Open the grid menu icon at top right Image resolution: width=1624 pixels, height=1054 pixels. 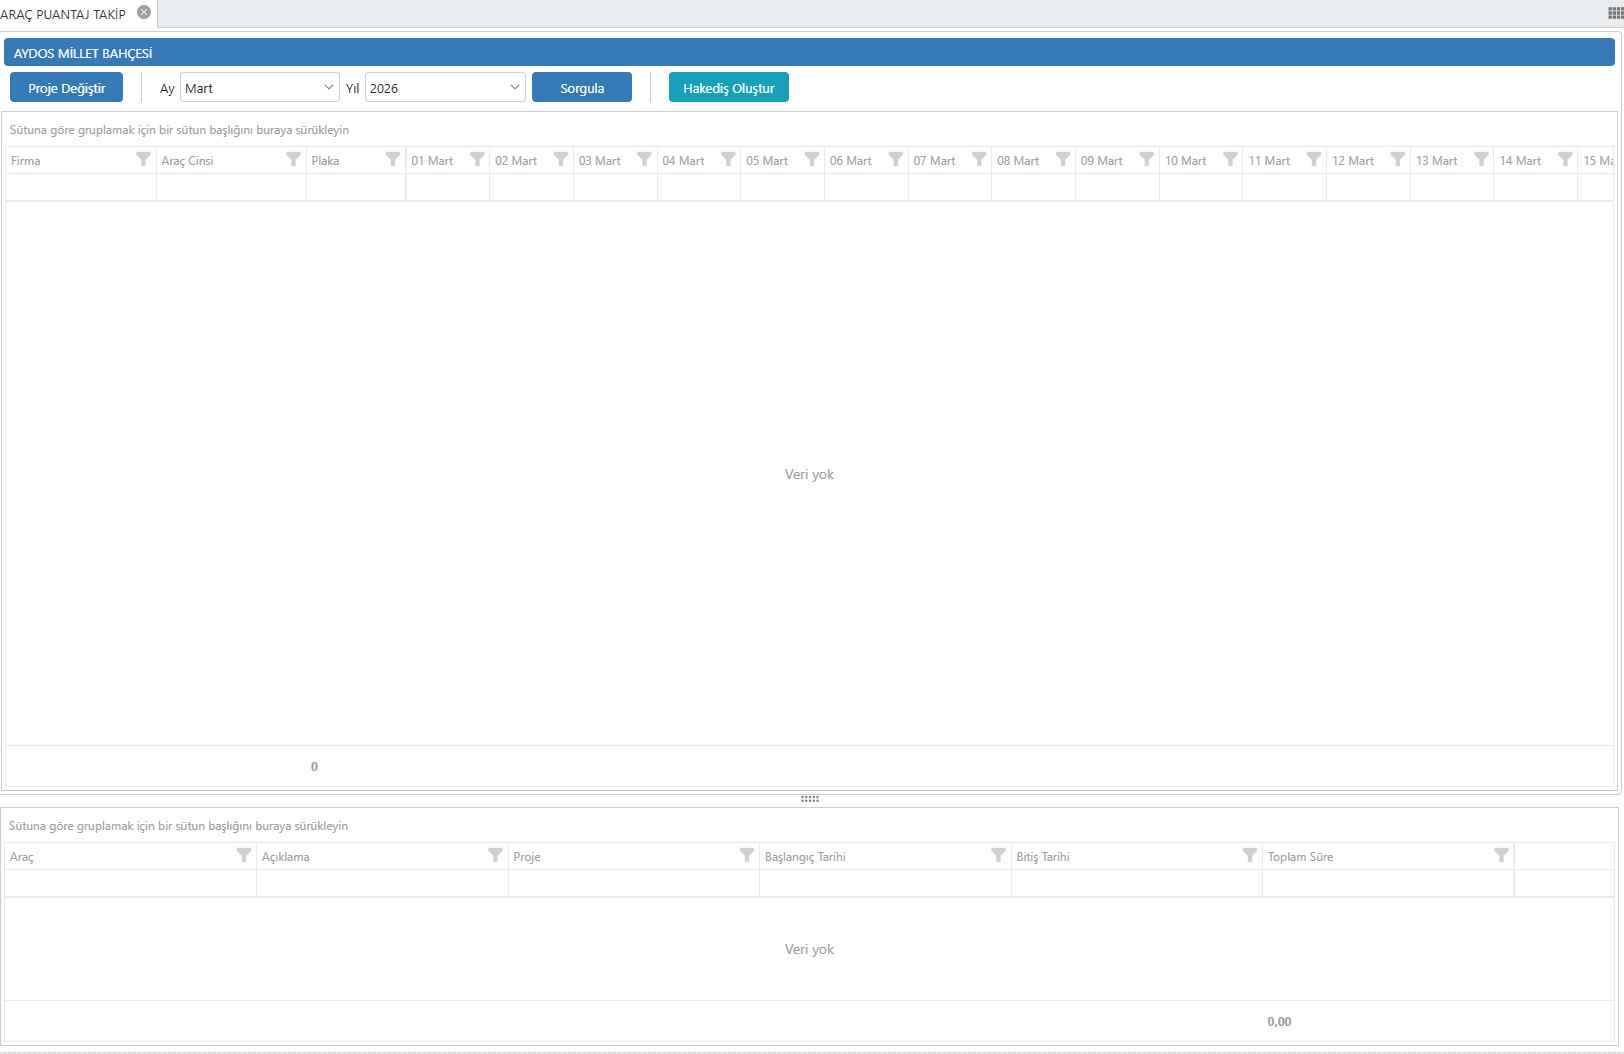[1615, 13]
